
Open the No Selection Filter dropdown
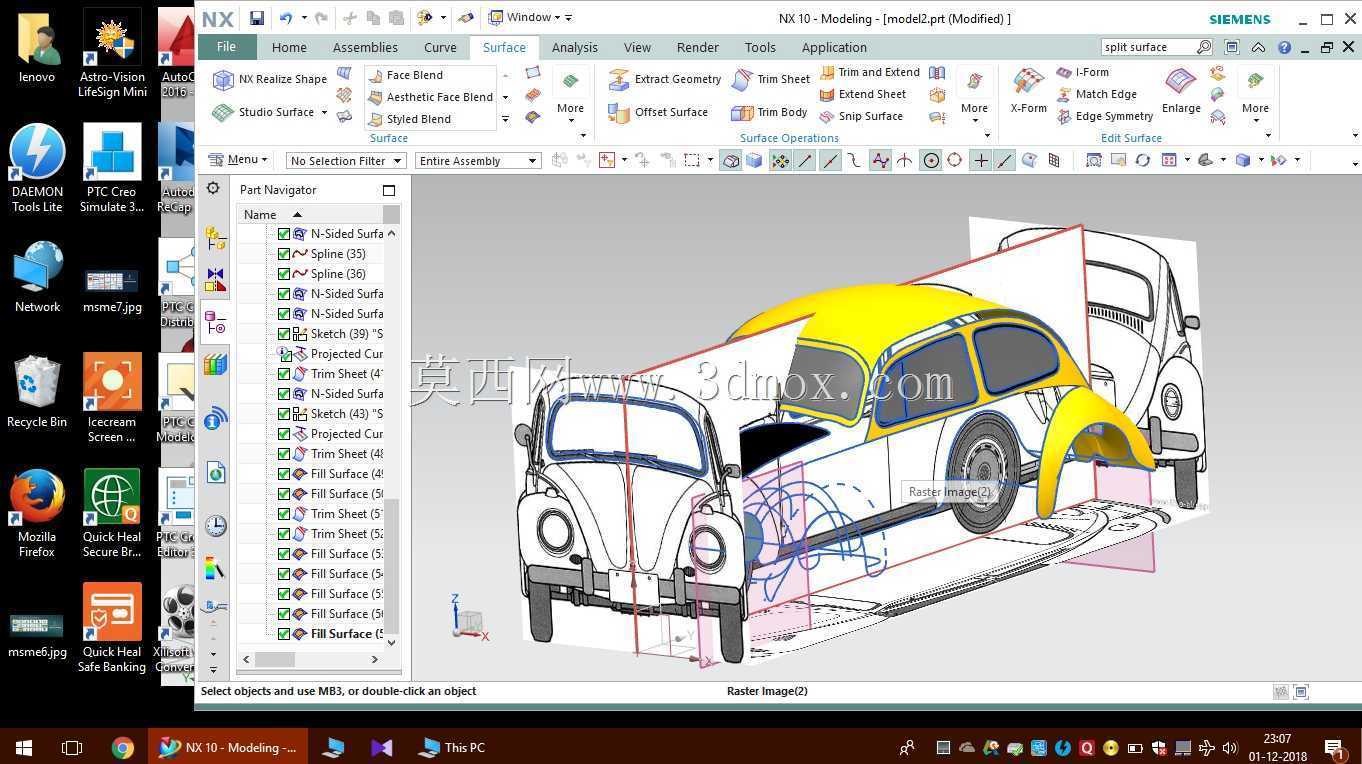tap(345, 161)
